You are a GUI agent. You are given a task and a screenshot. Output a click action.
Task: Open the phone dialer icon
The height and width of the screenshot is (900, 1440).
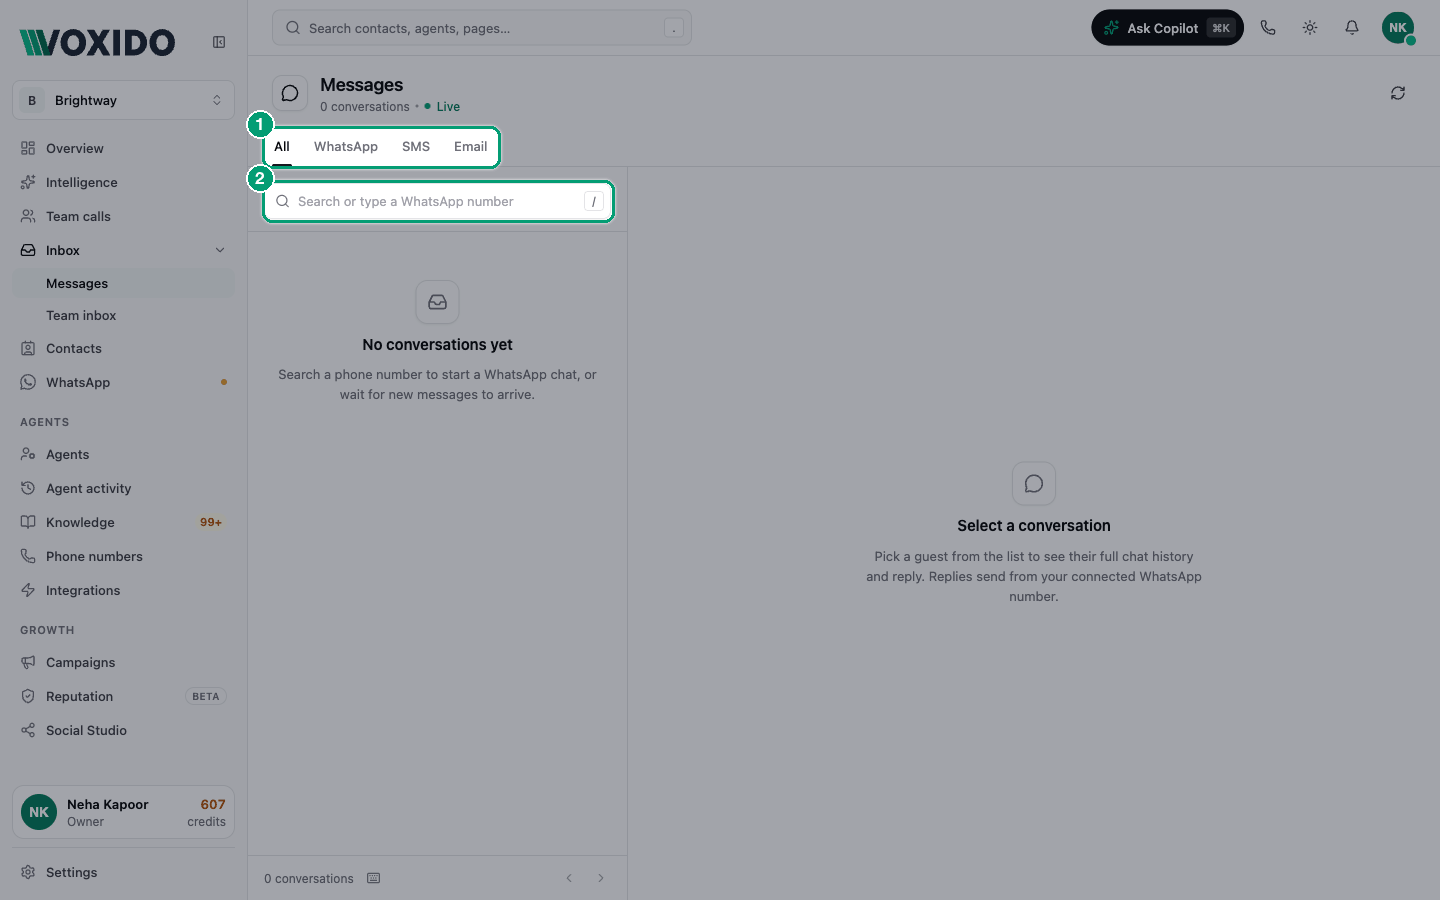(x=1268, y=28)
